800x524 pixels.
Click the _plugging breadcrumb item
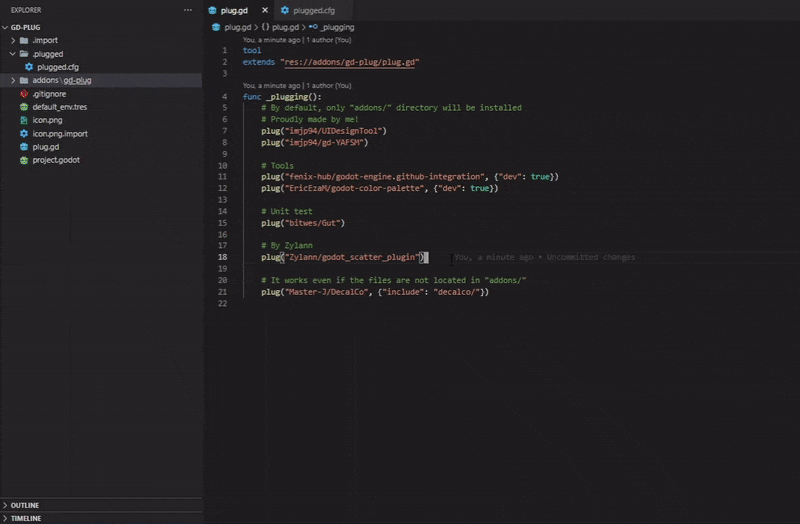(x=337, y=27)
